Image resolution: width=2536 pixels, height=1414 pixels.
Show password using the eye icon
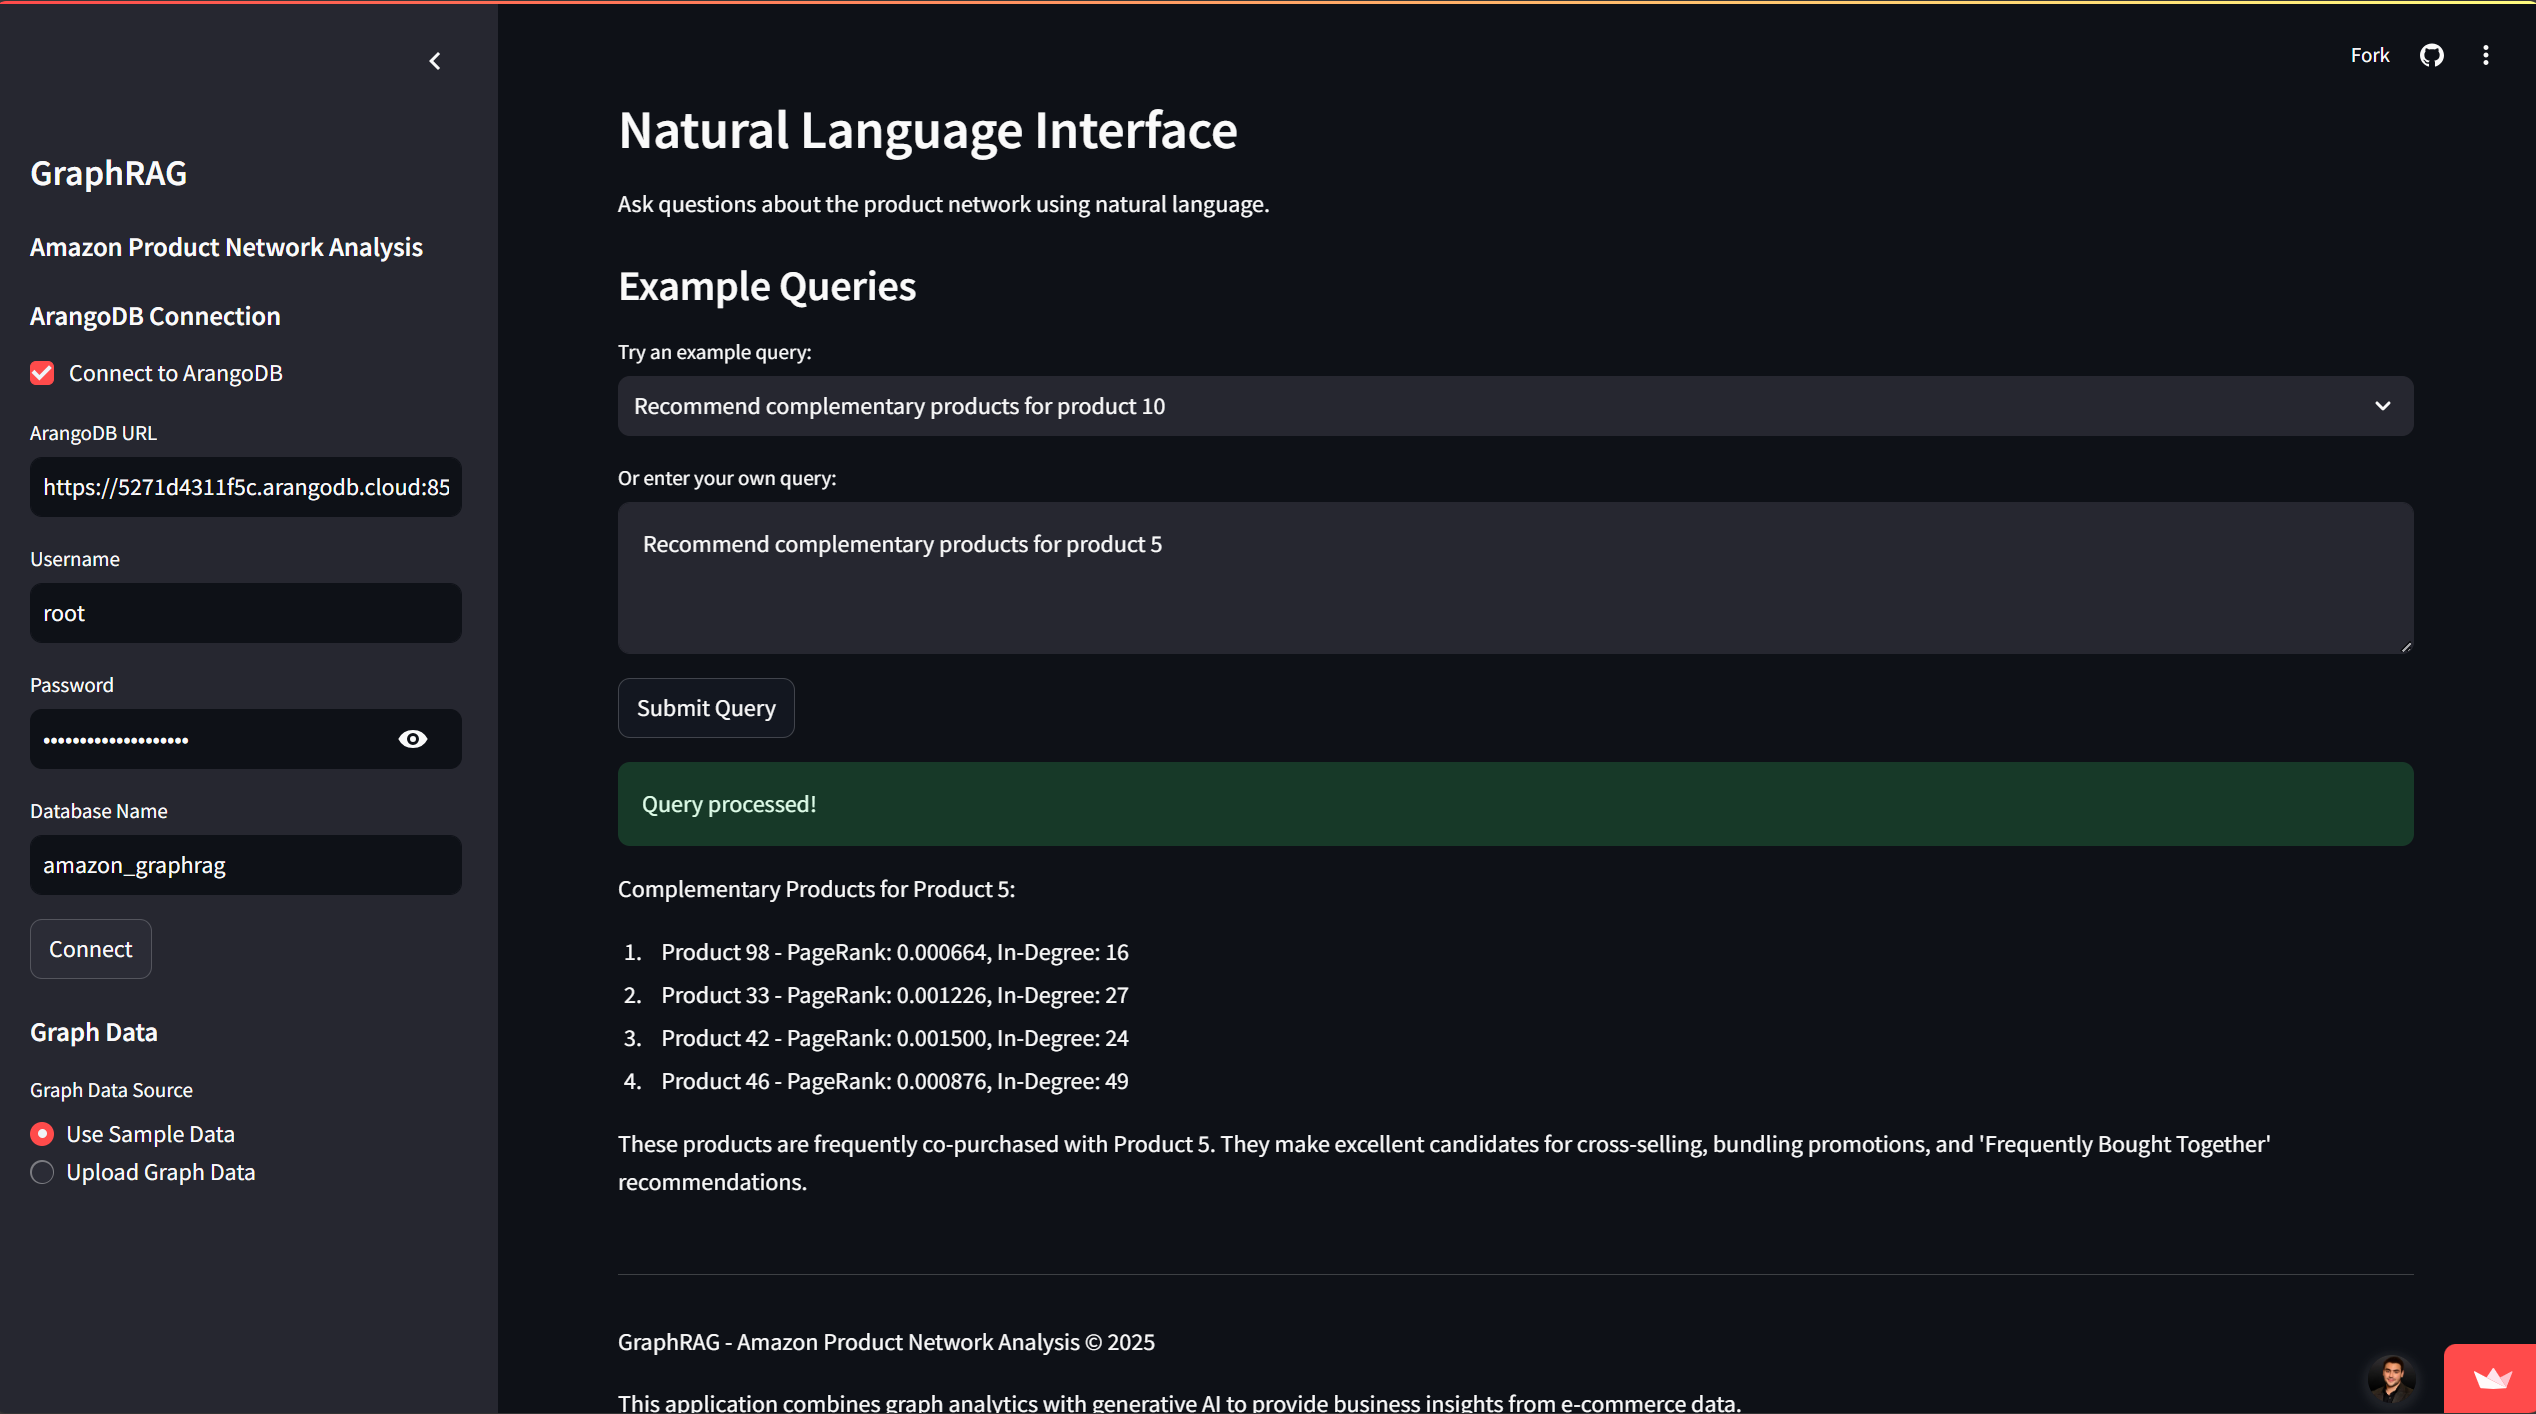tap(413, 739)
